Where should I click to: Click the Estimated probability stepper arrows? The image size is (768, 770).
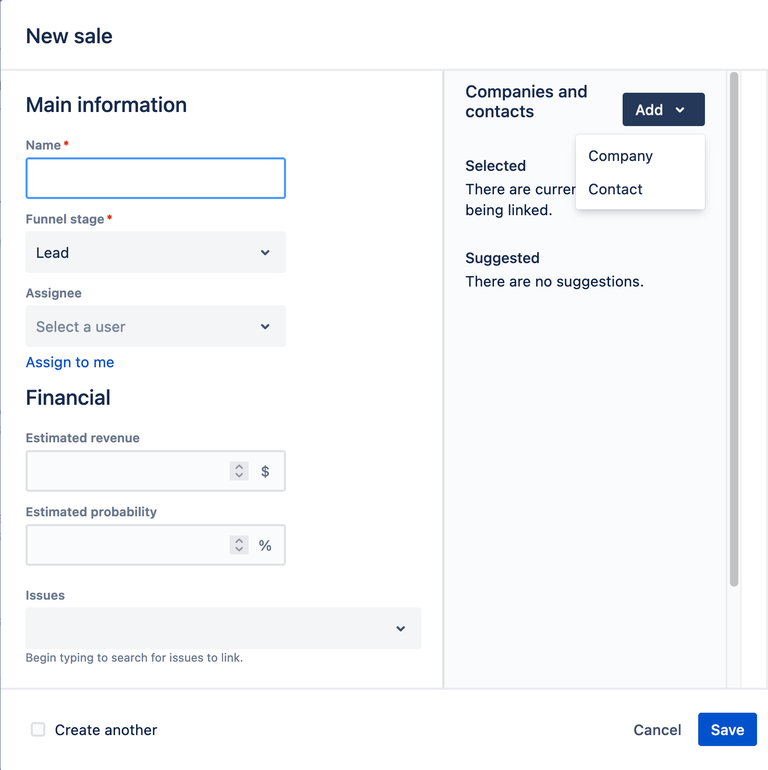(x=239, y=545)
